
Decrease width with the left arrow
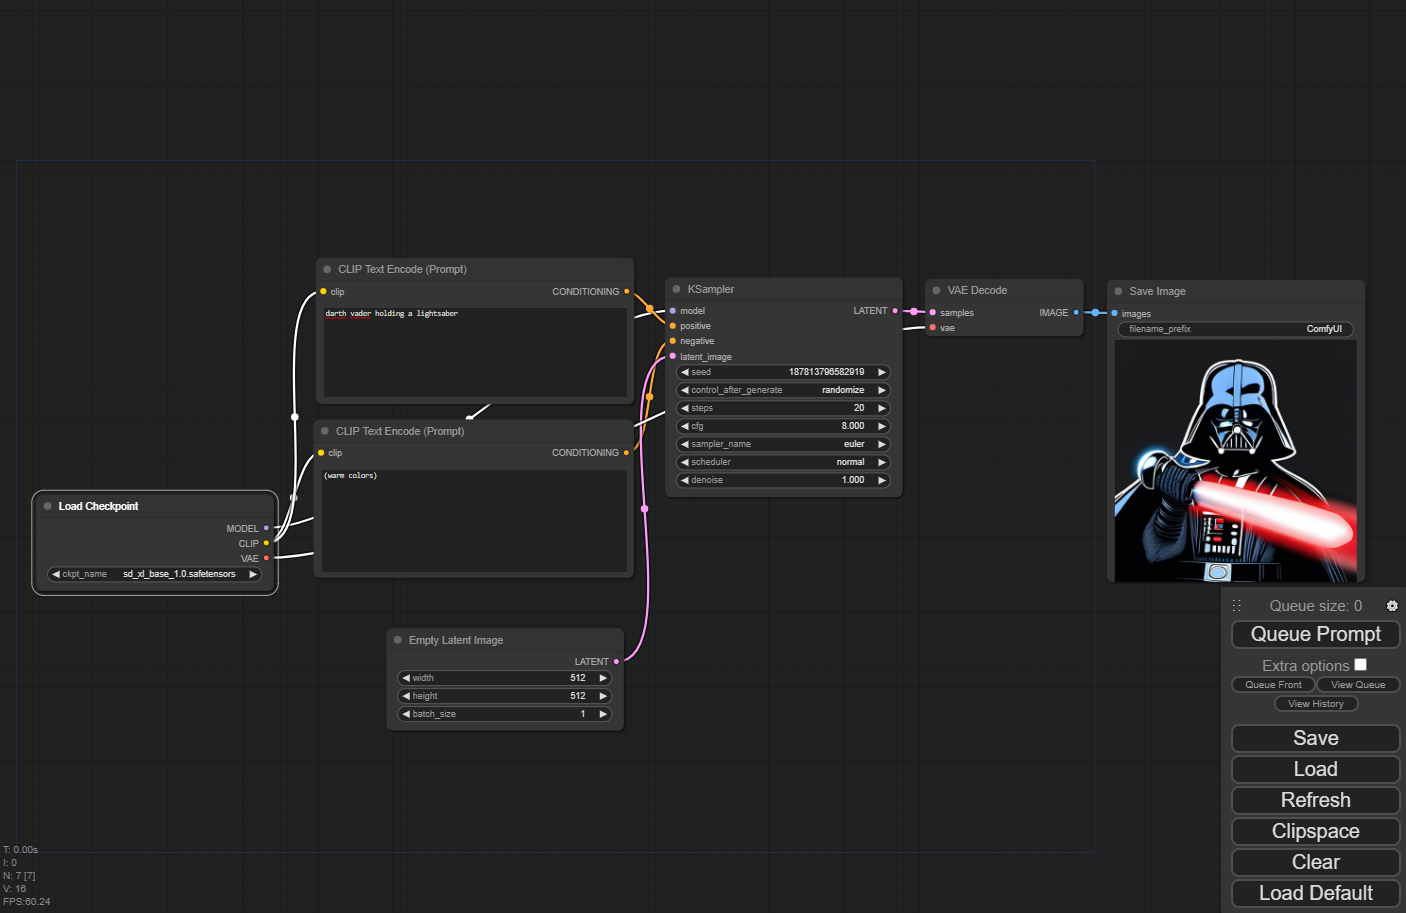(x=406, y=678)
